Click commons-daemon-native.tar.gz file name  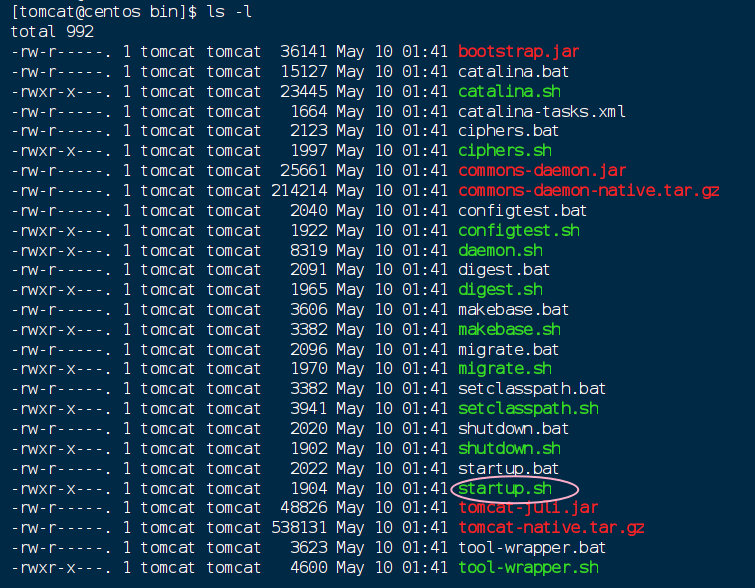pyautogui.click(x=588, y=191)
